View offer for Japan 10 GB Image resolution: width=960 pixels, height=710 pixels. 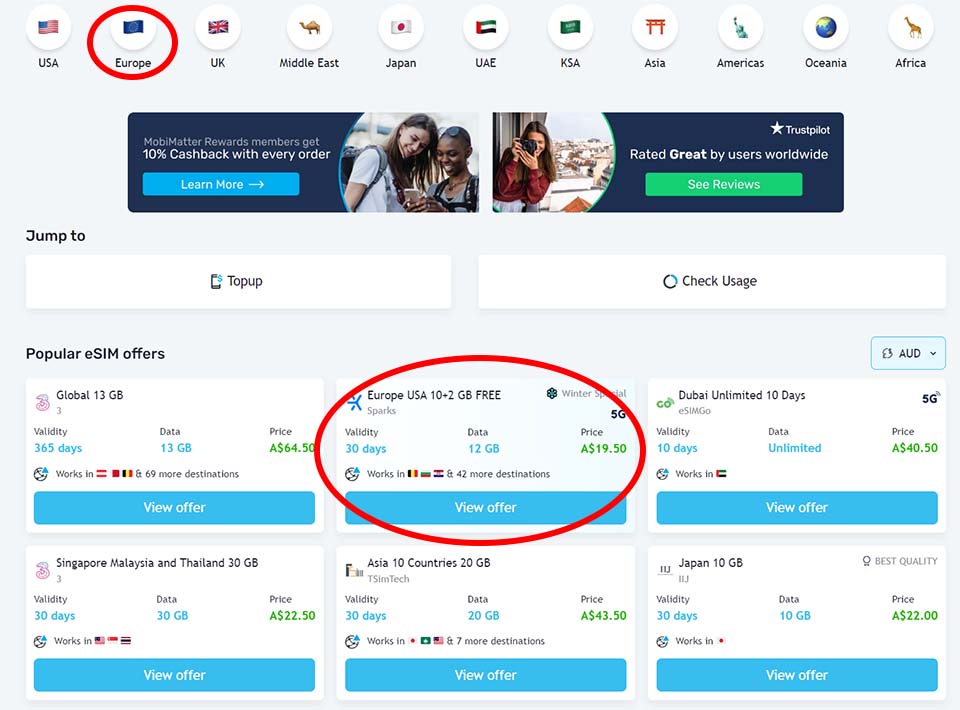pyautogui.click(x=797, y=675)
